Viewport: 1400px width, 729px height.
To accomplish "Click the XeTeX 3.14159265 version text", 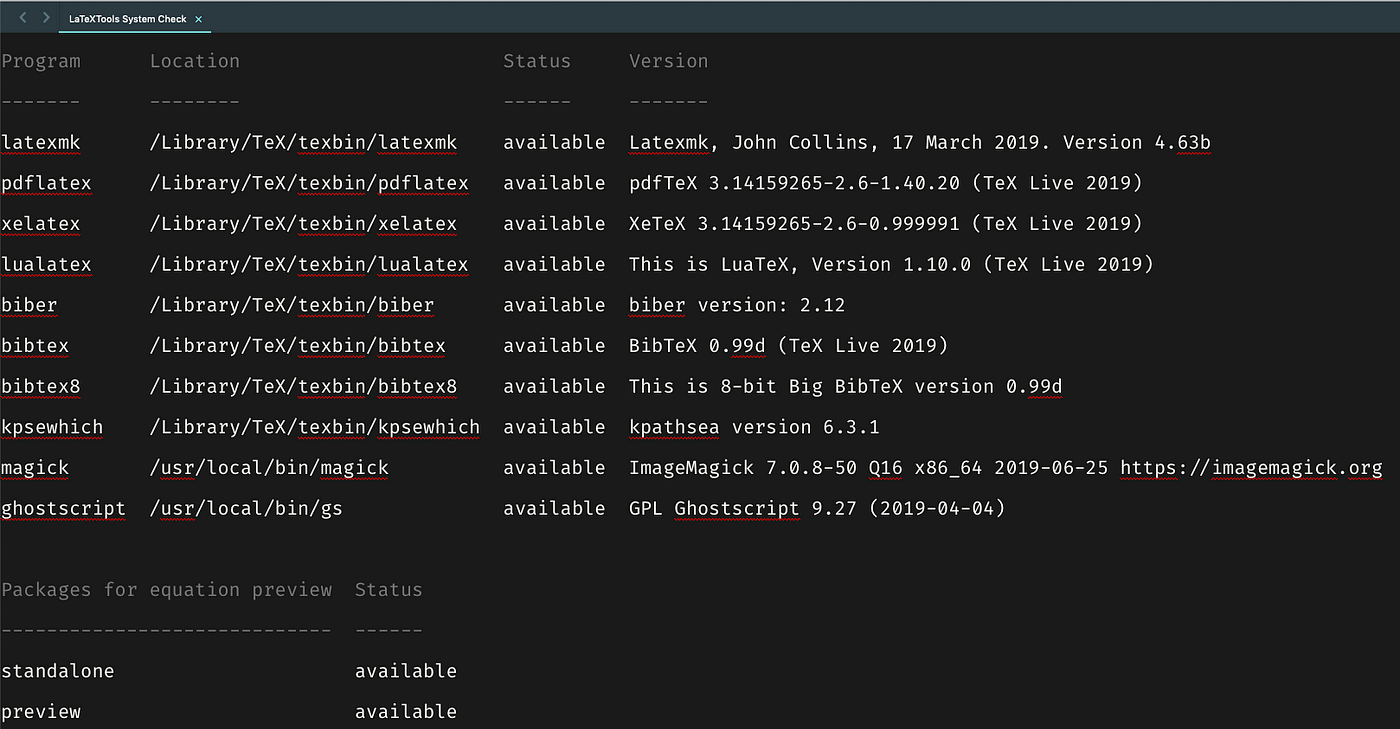I will [x=886, y=224].
